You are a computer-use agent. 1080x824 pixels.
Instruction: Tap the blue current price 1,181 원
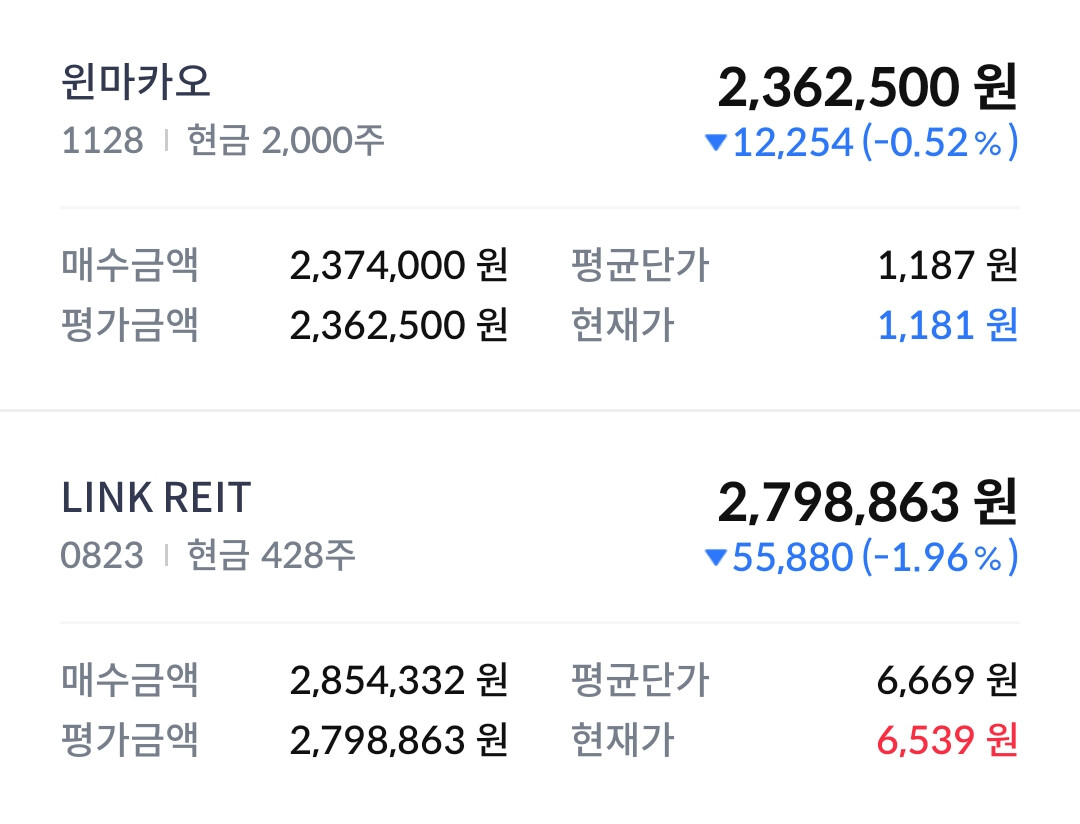click(x=947, y=325)
